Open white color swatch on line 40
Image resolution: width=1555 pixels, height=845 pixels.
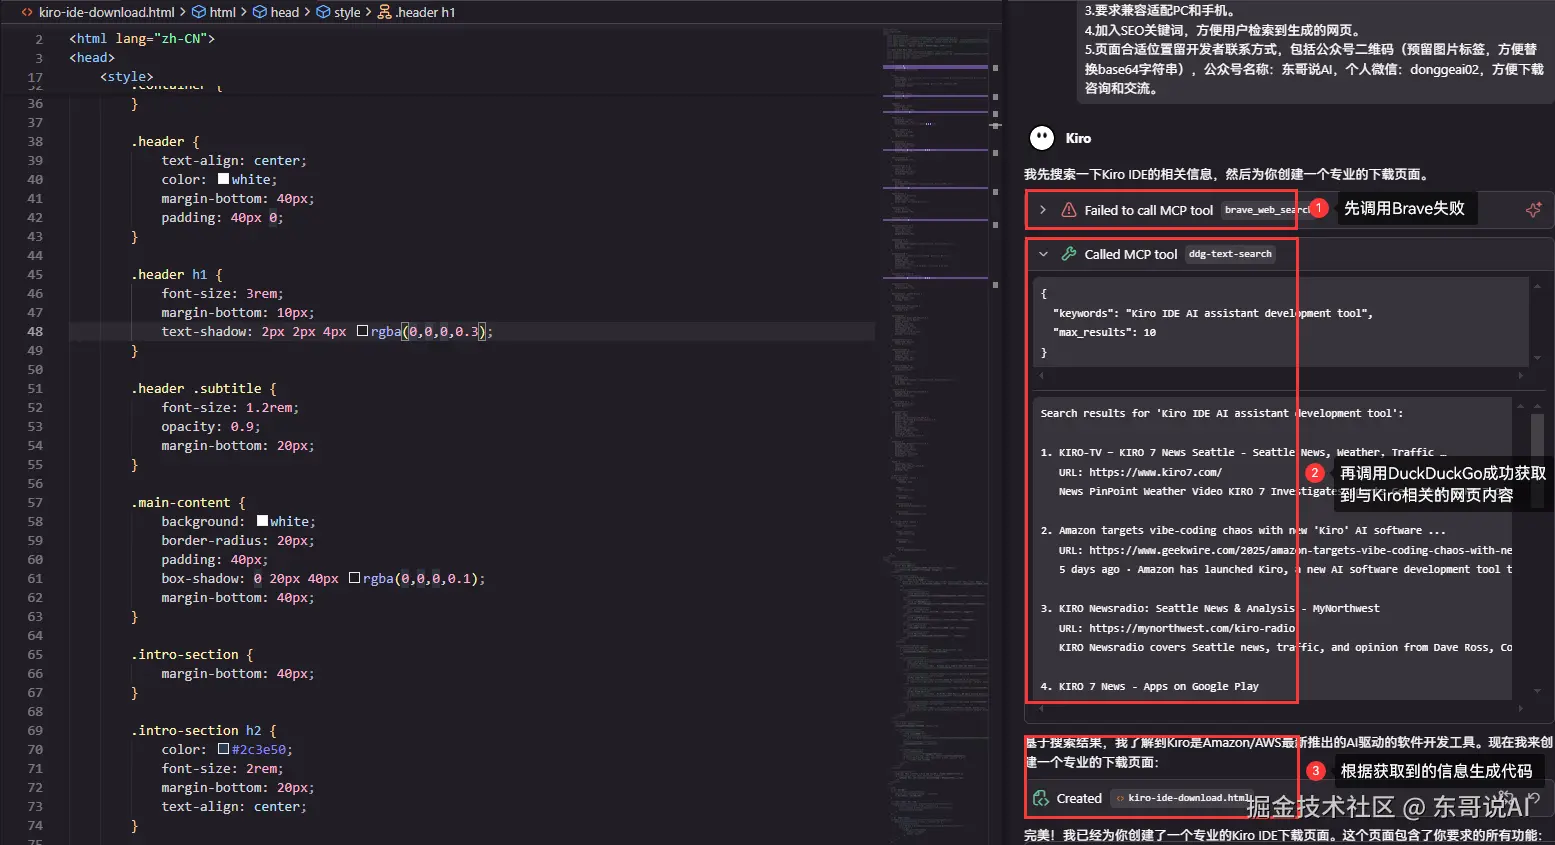(223, 179)
